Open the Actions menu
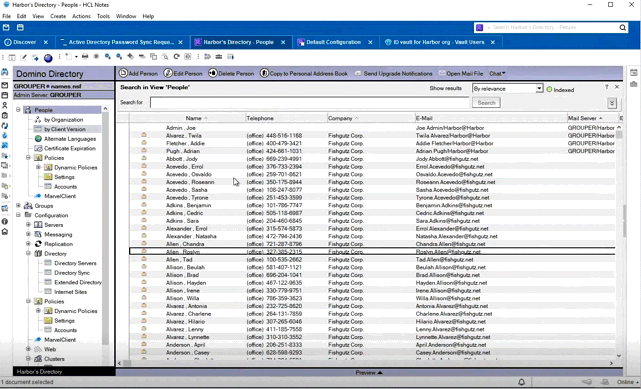The image size is (641, 389). pyautogui.click(x=81, y=16)
